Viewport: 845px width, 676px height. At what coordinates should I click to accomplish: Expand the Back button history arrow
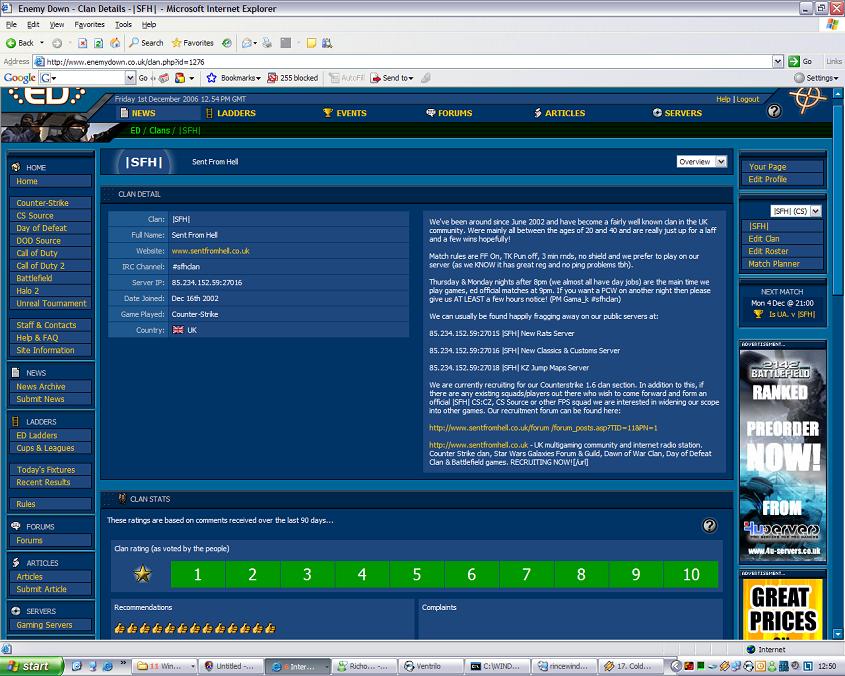click(42, 43)
